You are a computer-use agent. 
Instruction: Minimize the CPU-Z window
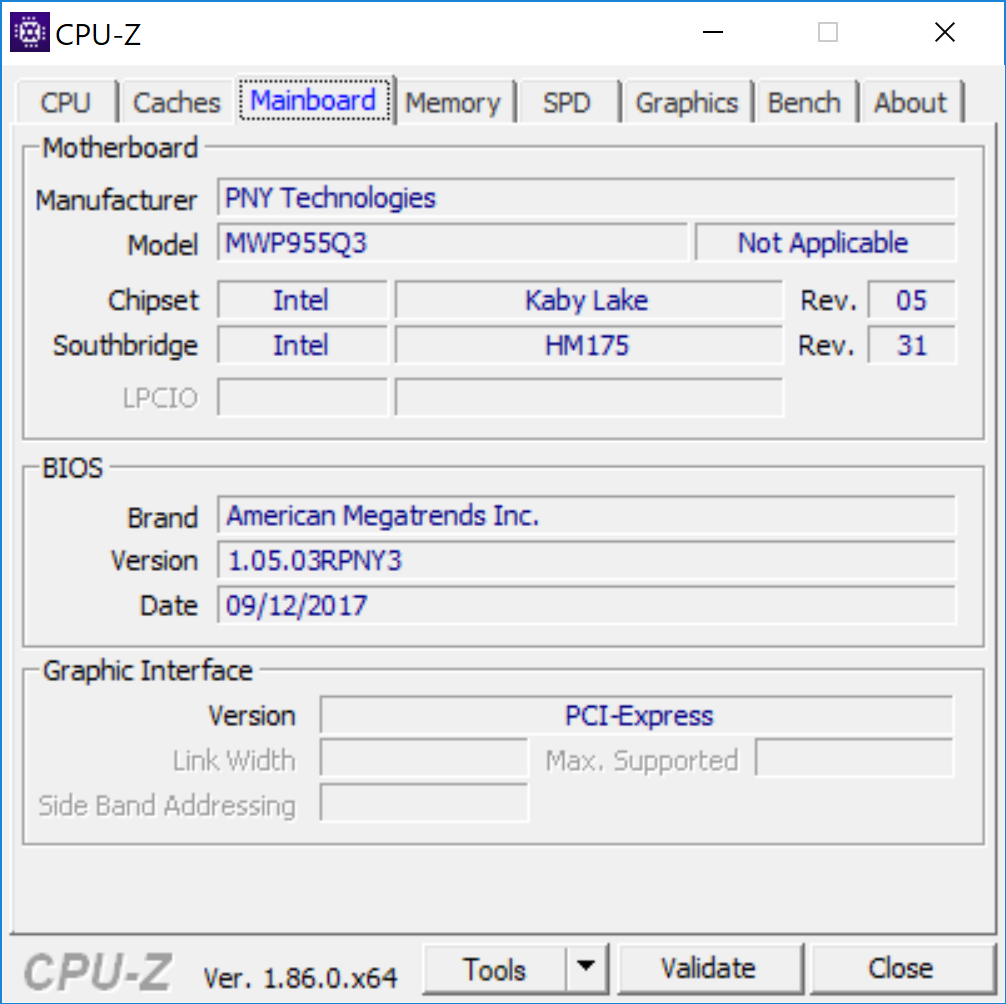tap(713, 31)
